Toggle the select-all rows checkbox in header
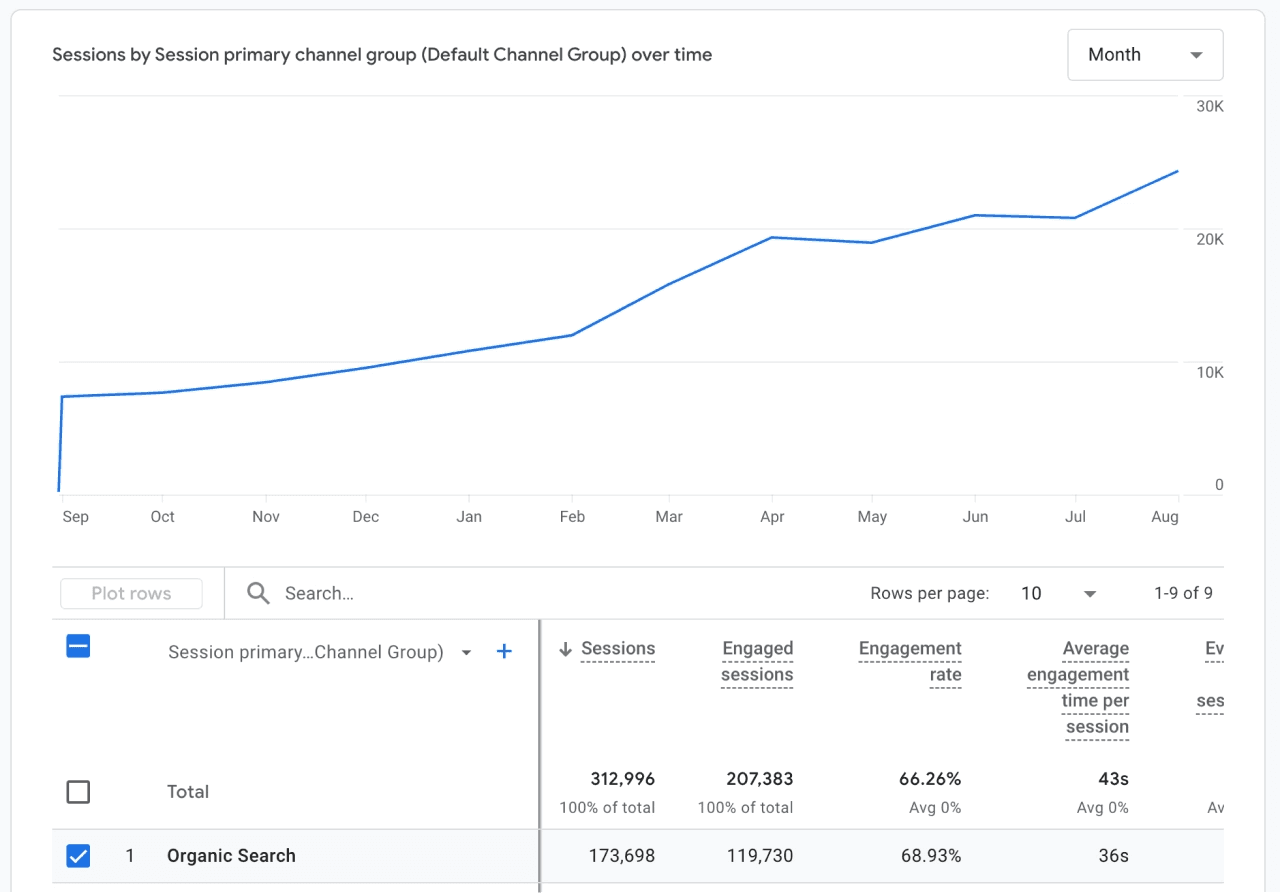The width and height of the screenshot is (1280, 893). pos(78,647)
